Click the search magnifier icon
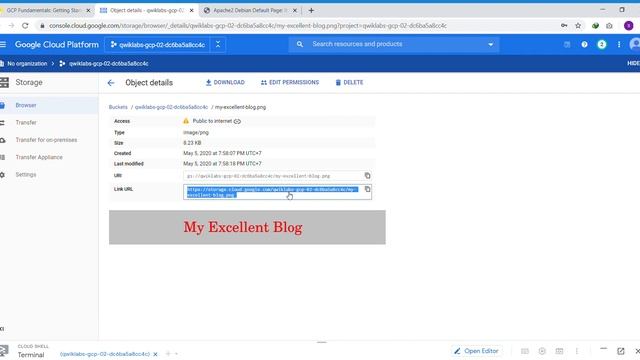Screen dimensions: 640x360 (300, 44)
